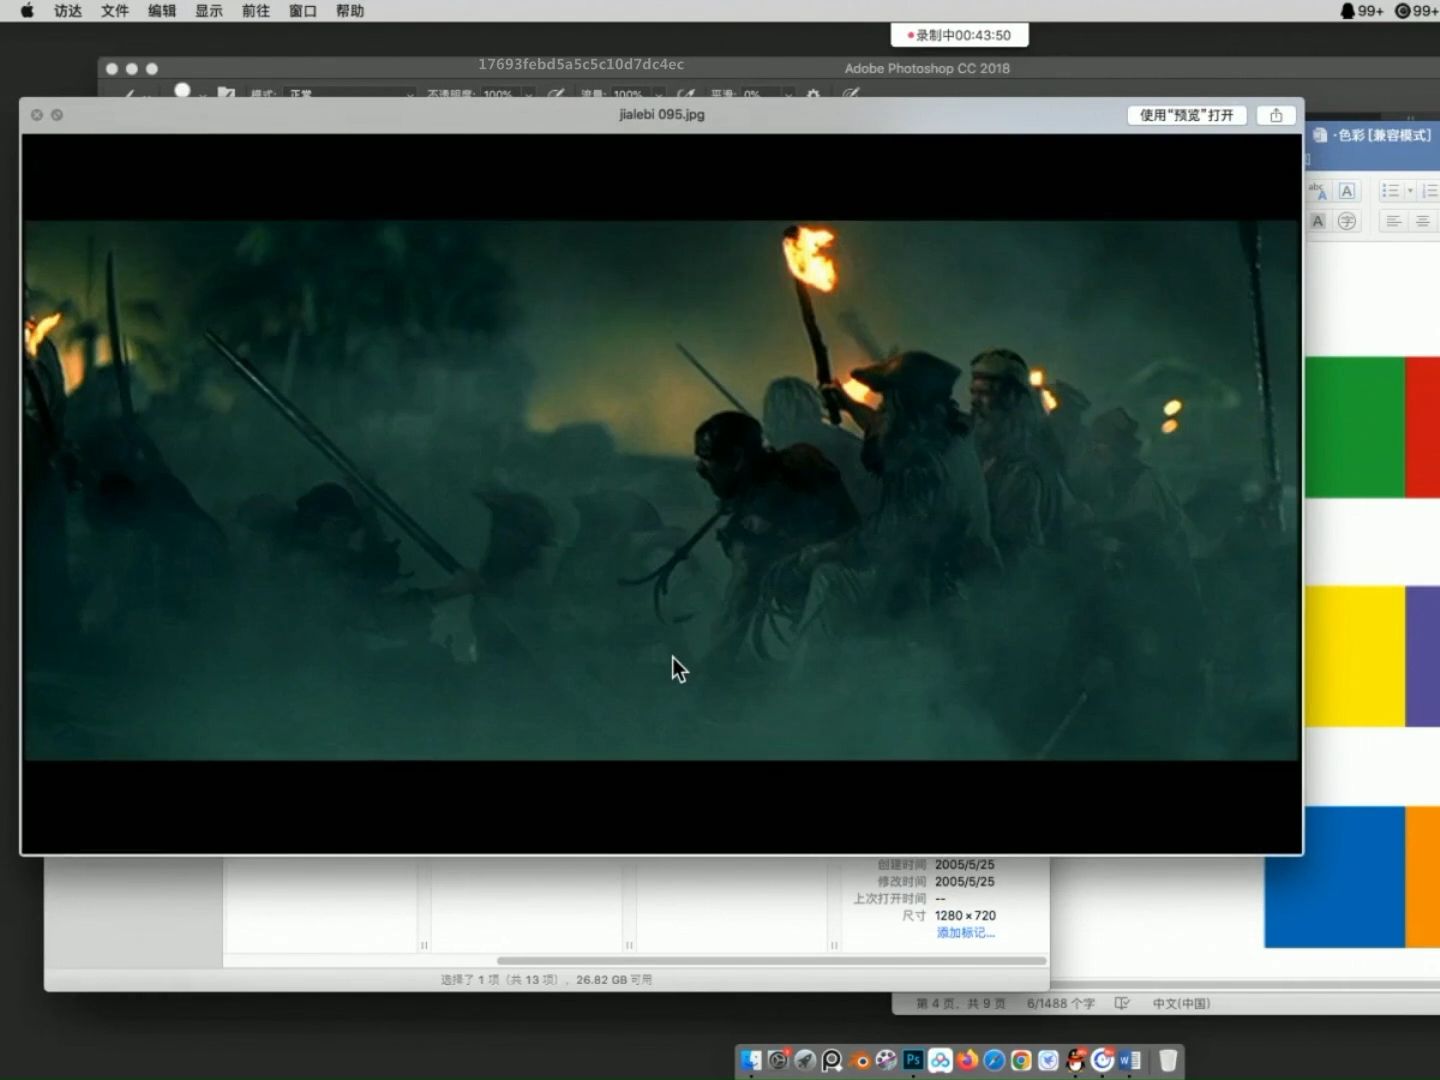1440x1080 pixels.
Task: Open the 访达 menu
Action: [x=68, y=11]
